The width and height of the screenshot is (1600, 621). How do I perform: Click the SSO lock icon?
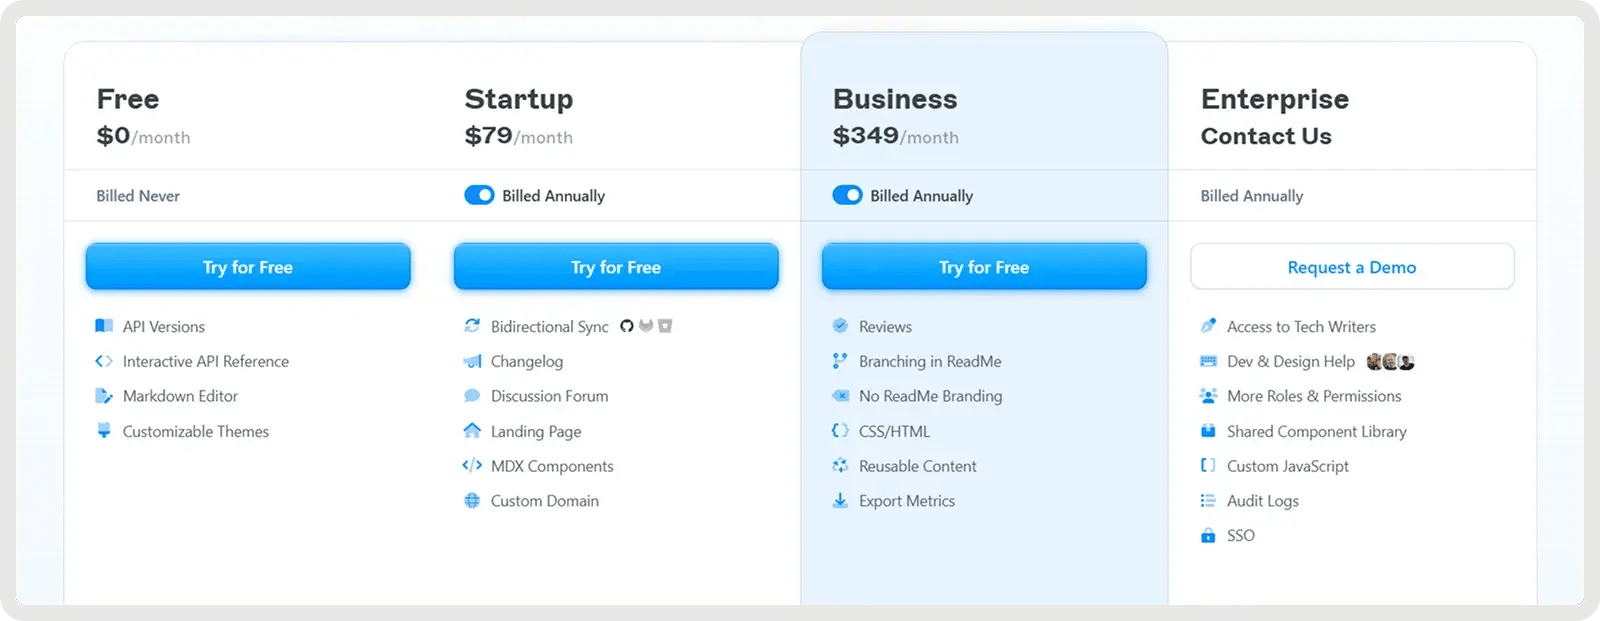[1208, 536]
